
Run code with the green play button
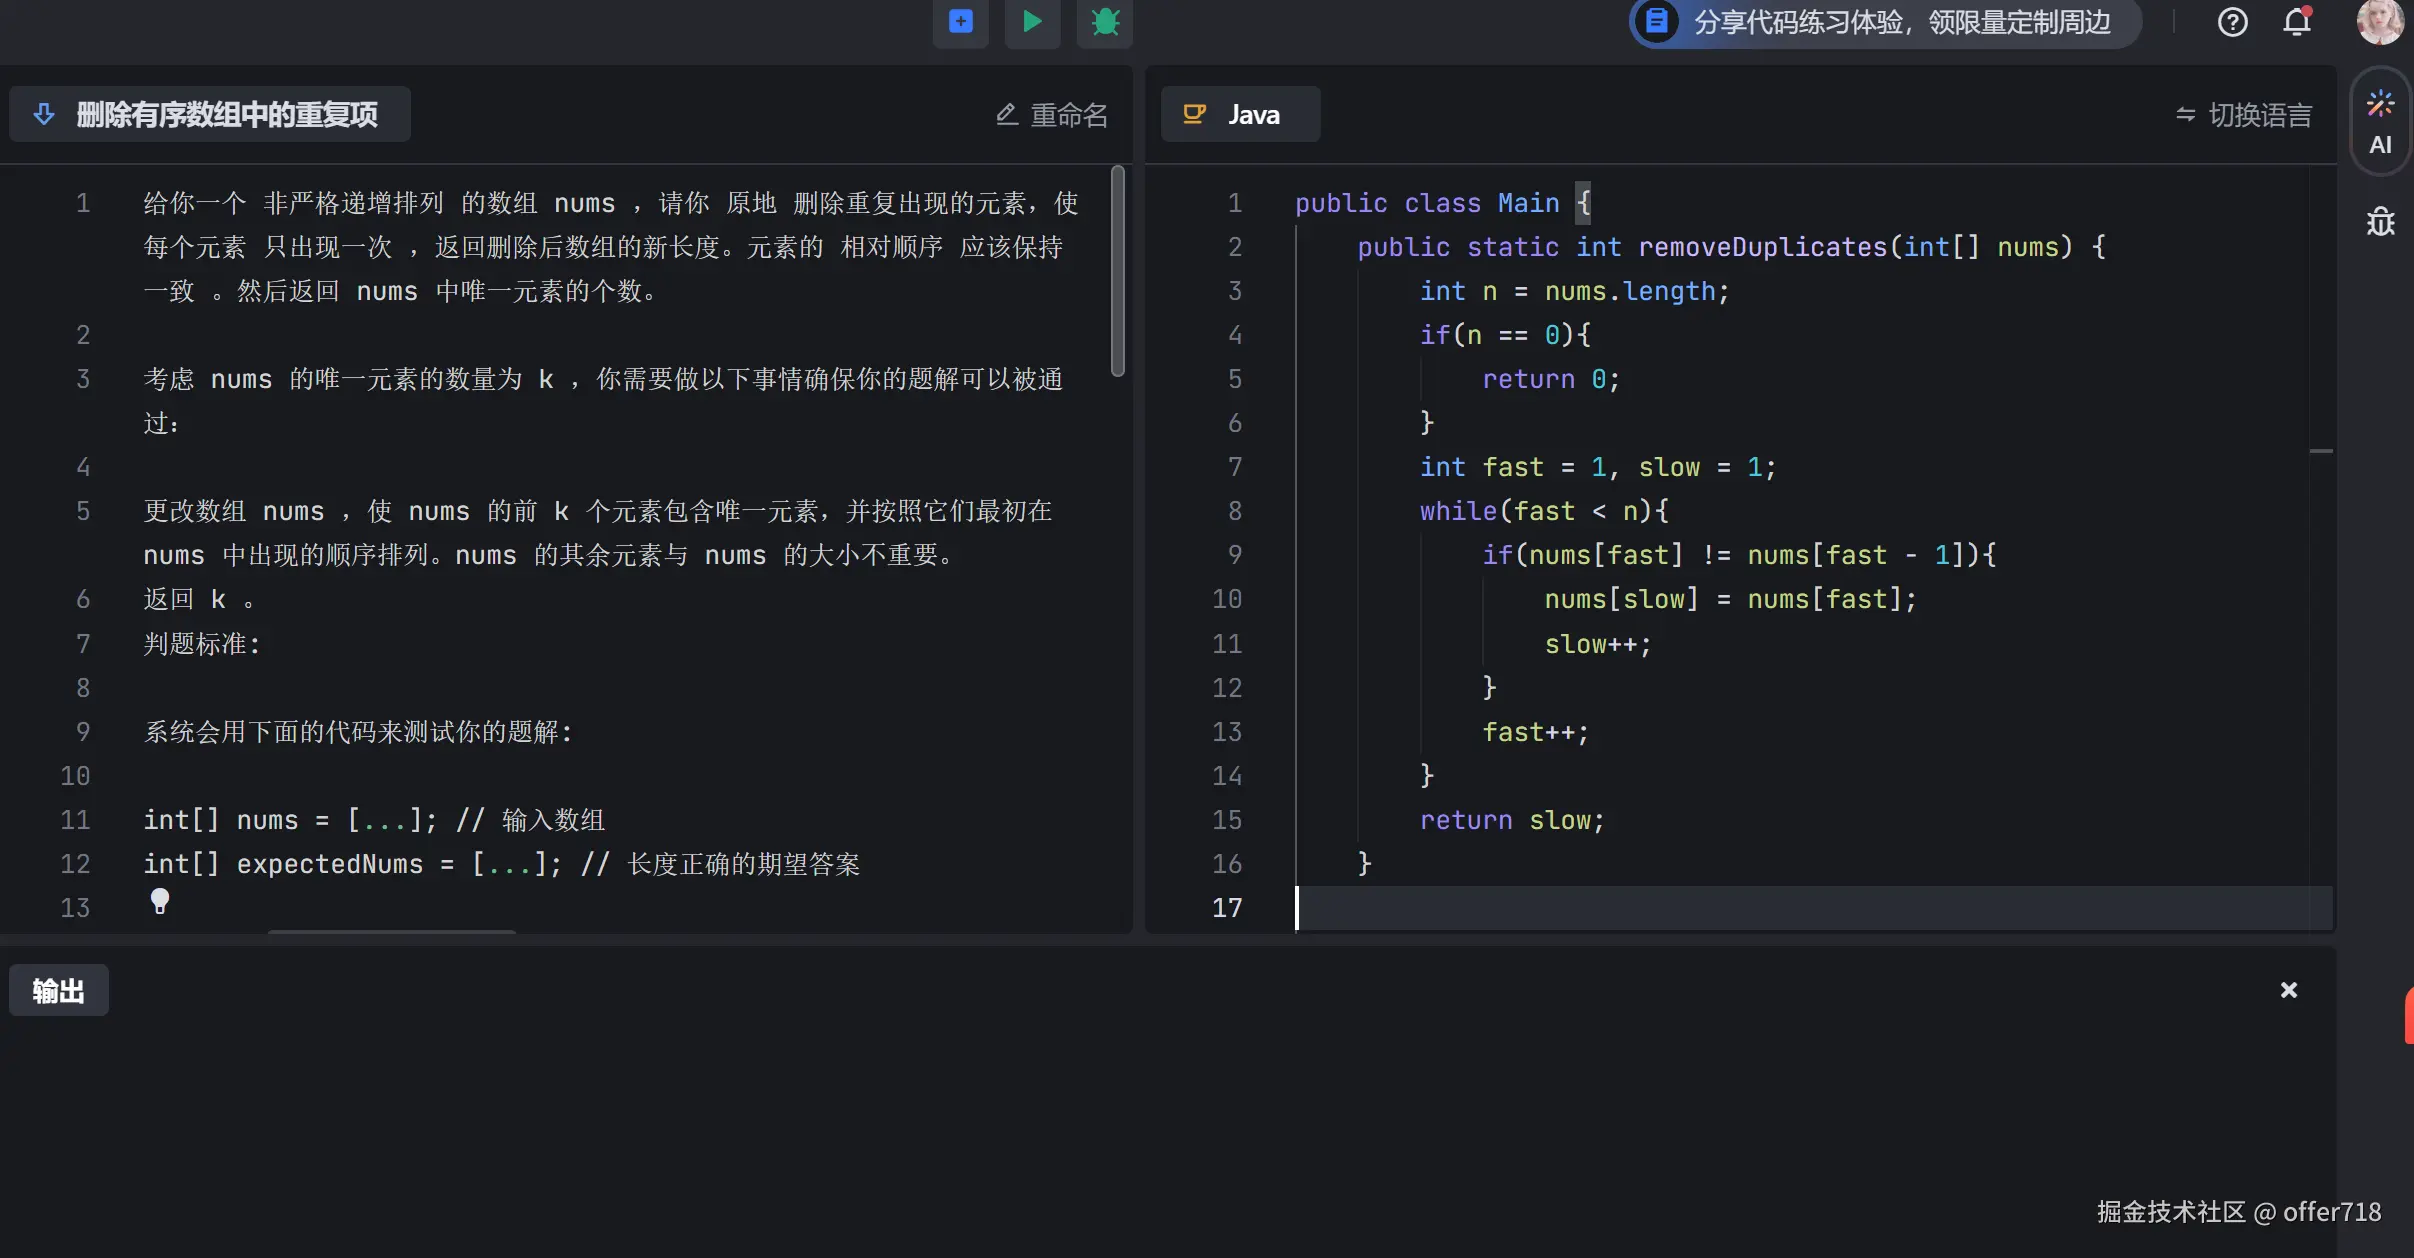point(1032,21)
